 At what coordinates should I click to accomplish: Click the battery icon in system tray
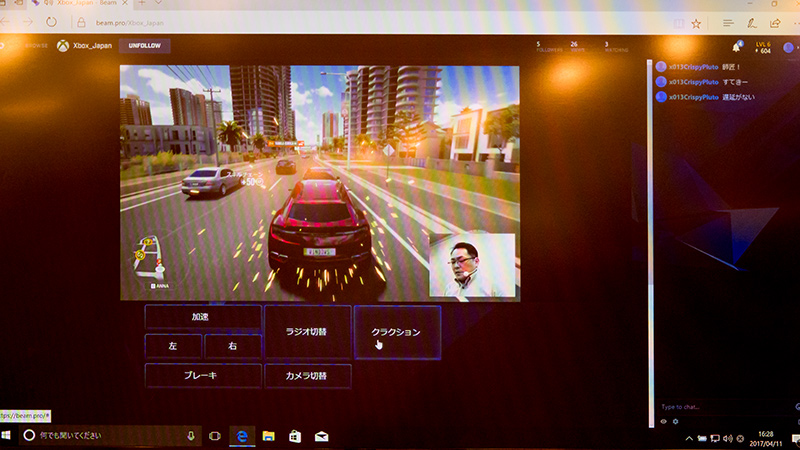coord(702,439)
